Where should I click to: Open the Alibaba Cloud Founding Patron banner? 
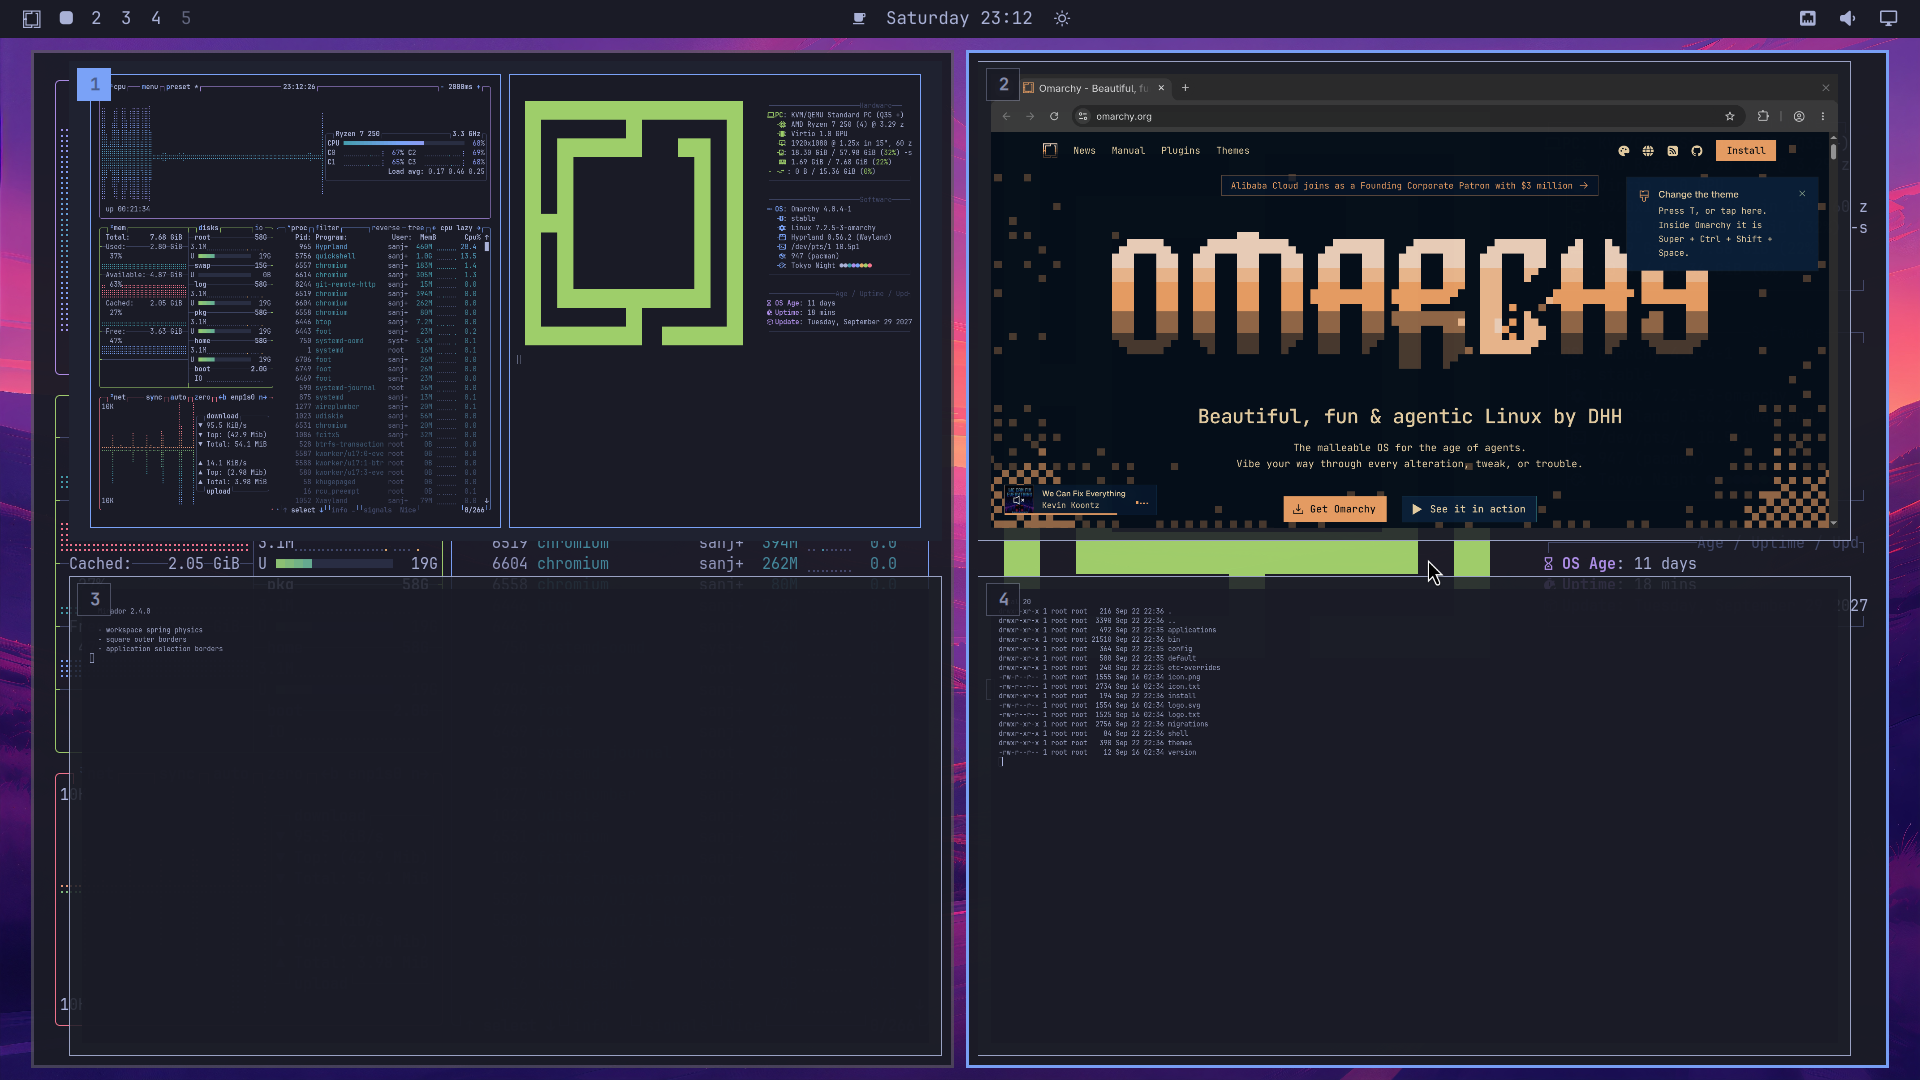(x=1409, y=186)
